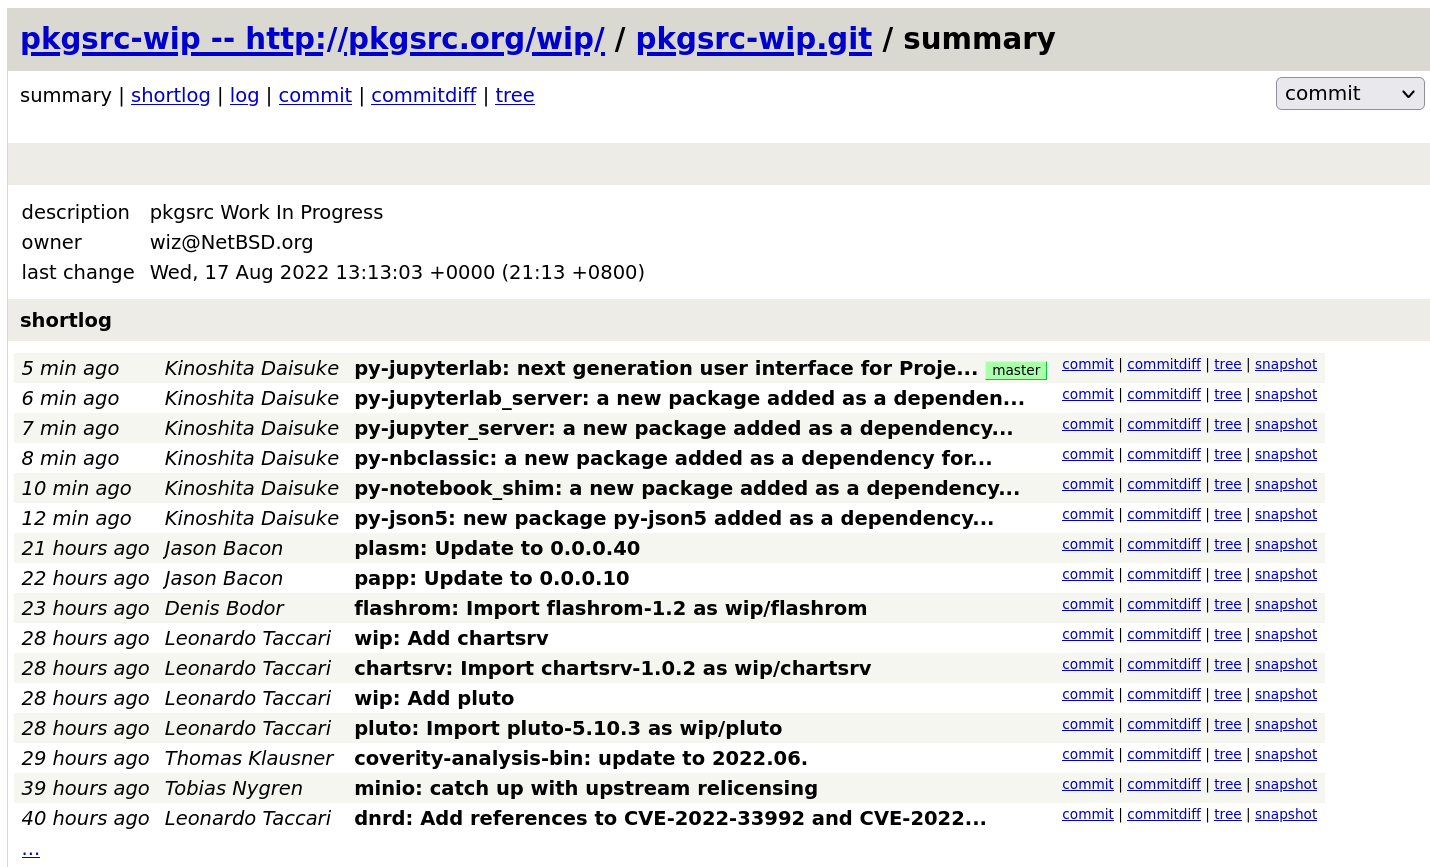Open tree for flashrom import commit
This screenshot has width=1430, height=867.
coord(1227,604)
